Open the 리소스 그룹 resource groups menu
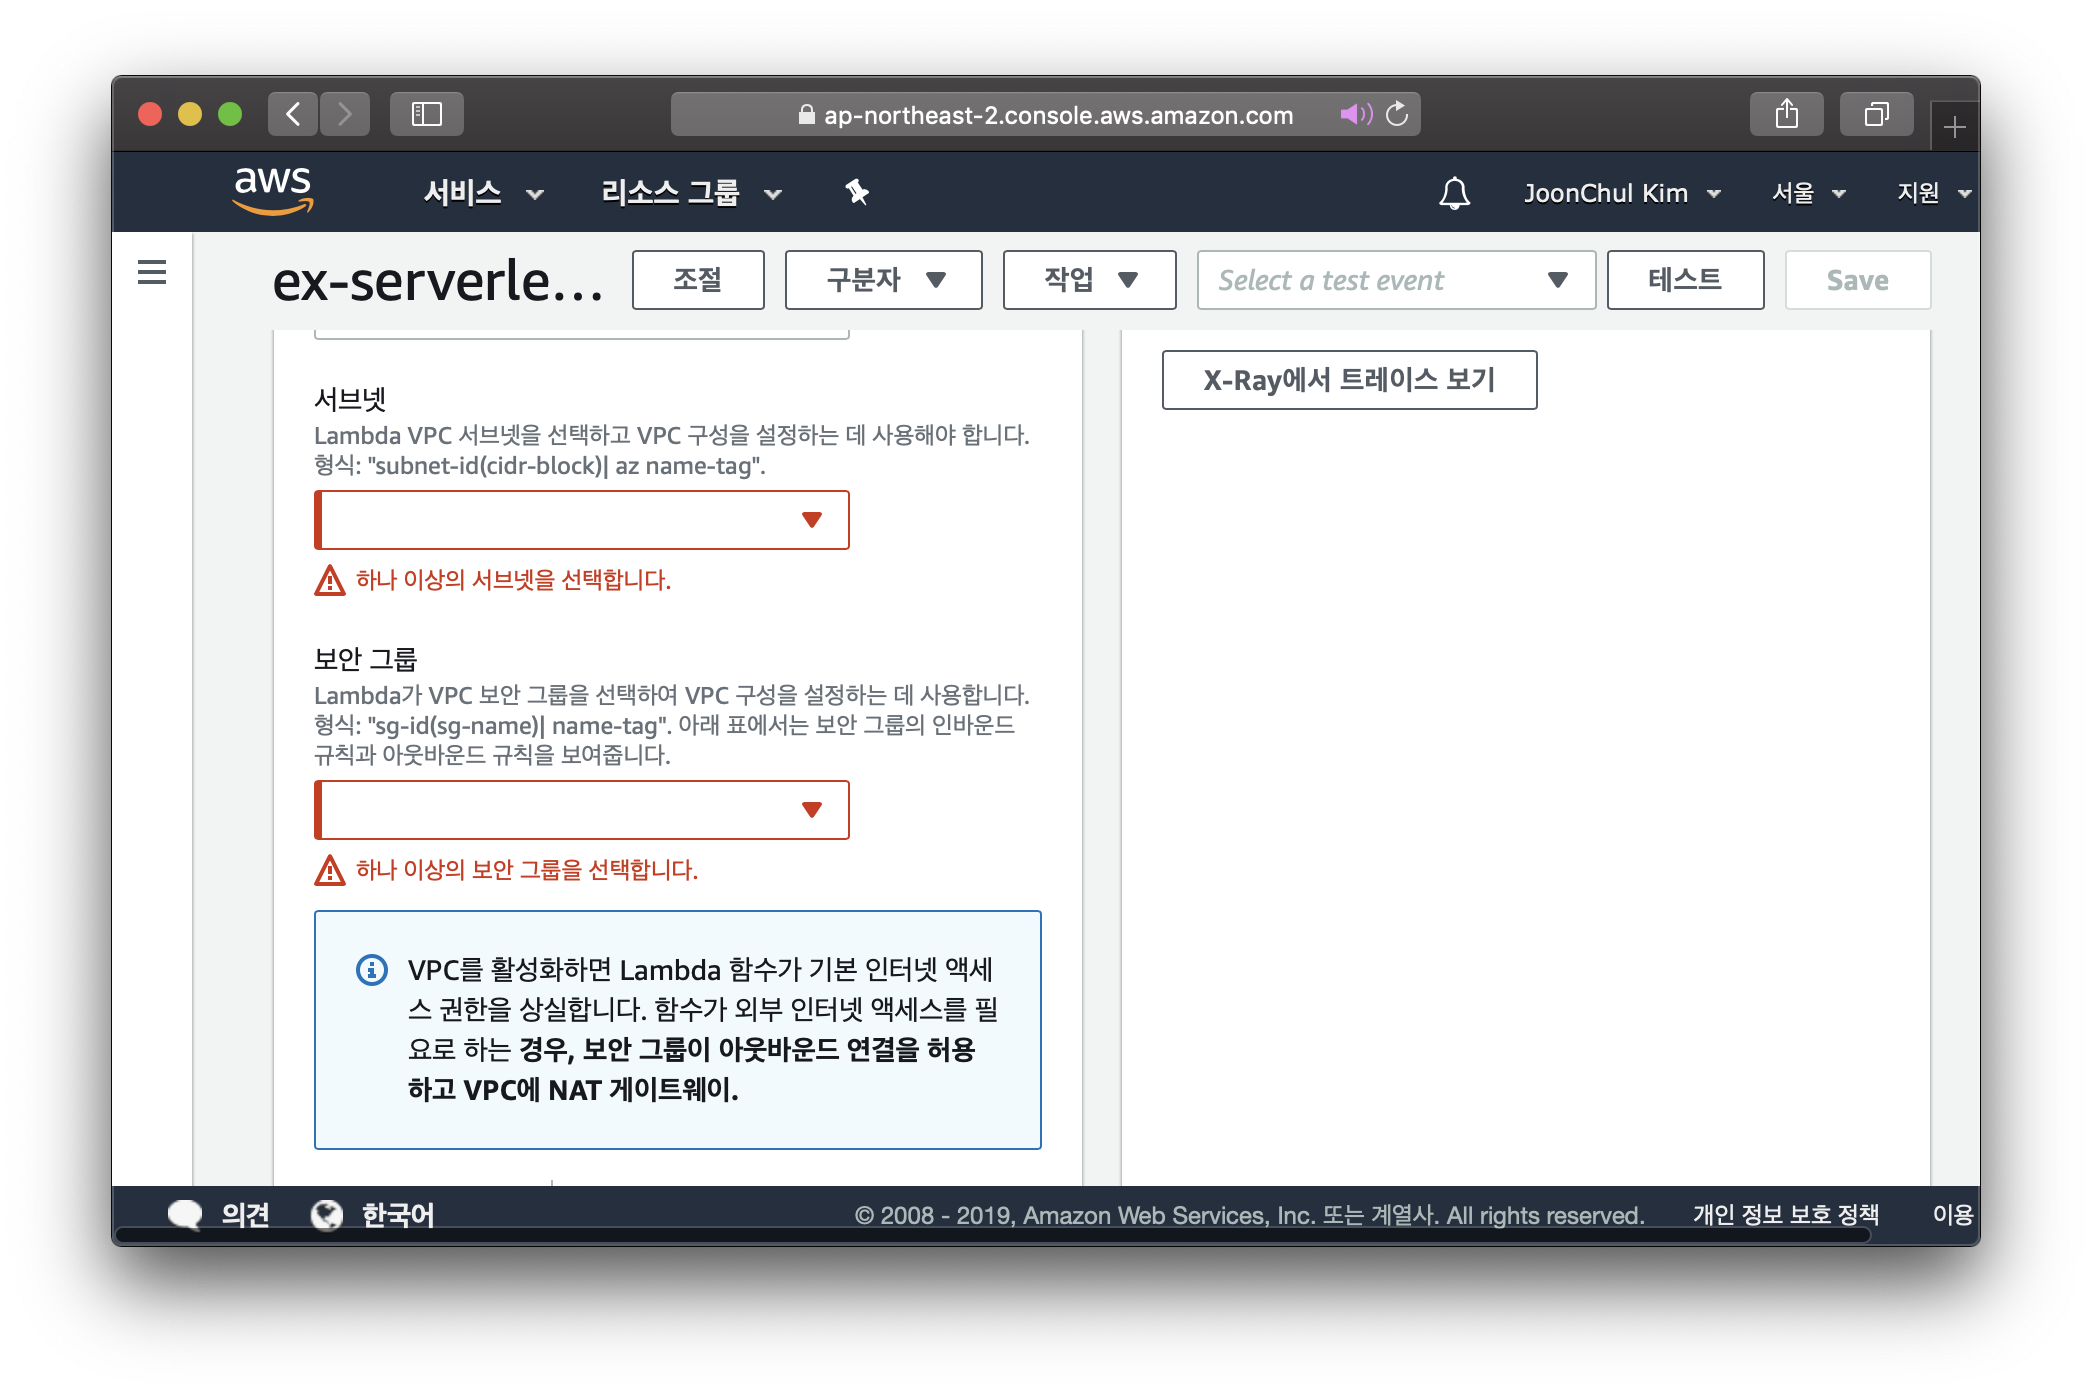Screen dimensions: 2092x1394 click(690, 193)
